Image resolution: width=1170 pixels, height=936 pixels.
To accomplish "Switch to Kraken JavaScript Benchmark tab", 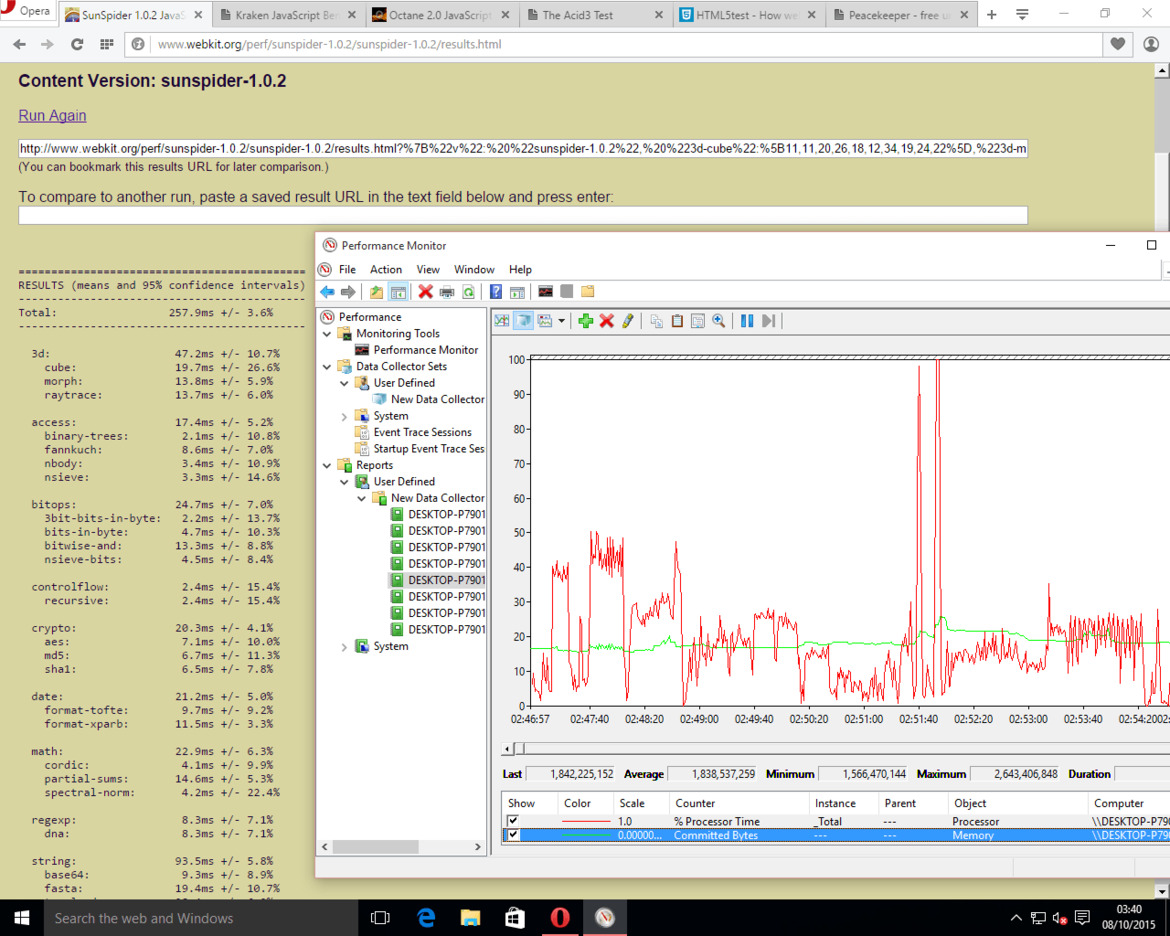I will tap(288, 15).
